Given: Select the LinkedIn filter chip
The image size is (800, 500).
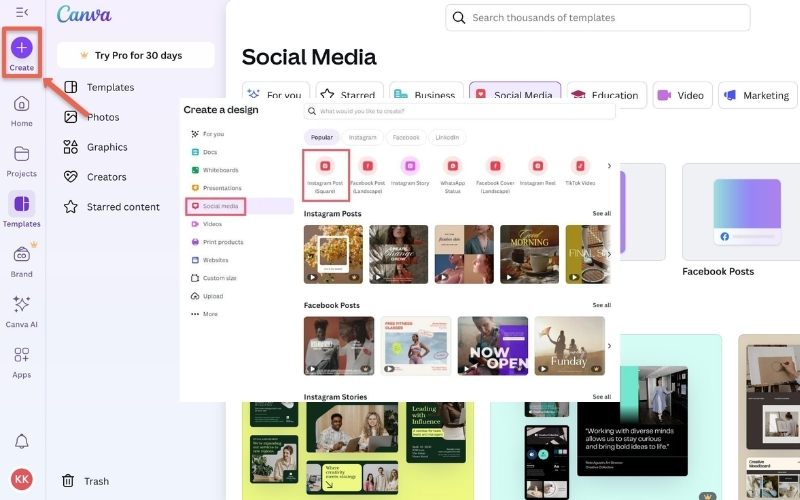Looking at the screenshot, I should pos(447,137).
